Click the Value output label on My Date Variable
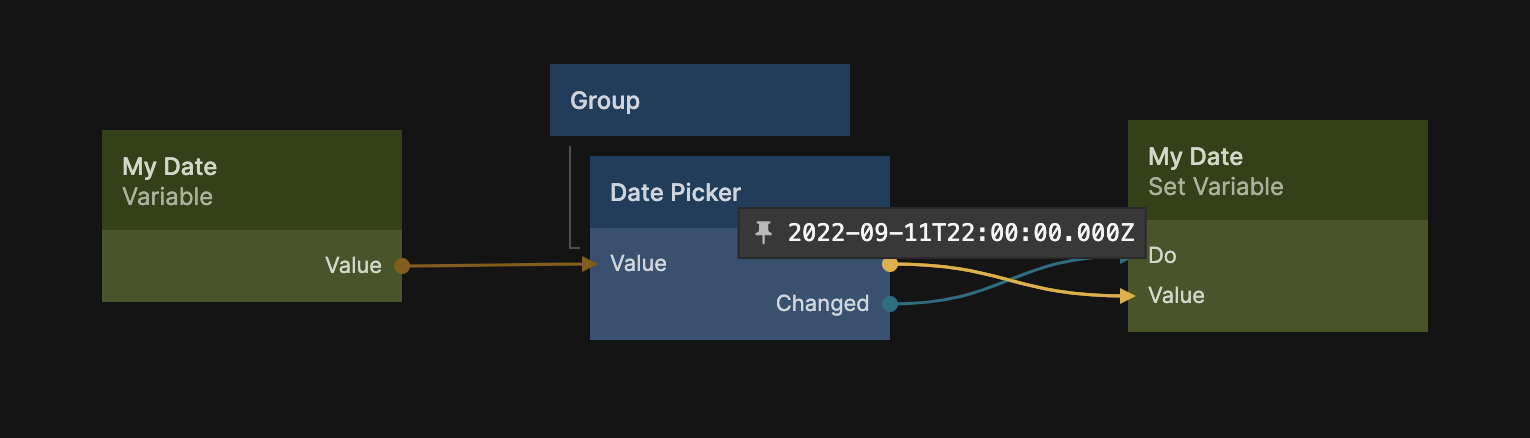This screenshot has height=438, width=1530. [353, 265]
